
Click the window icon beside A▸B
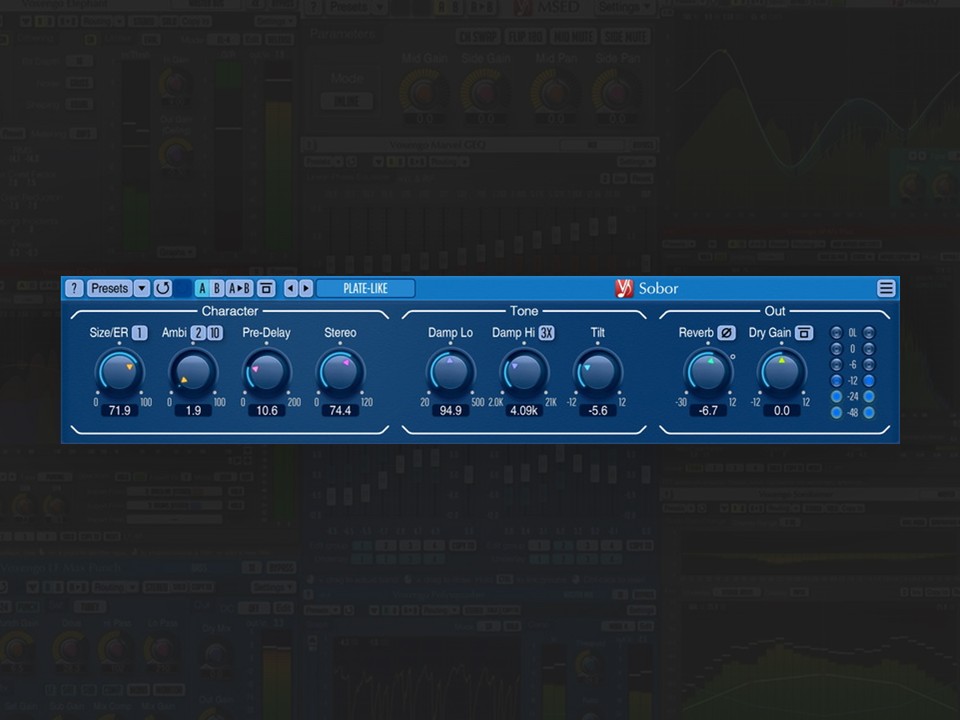(266, 288)
